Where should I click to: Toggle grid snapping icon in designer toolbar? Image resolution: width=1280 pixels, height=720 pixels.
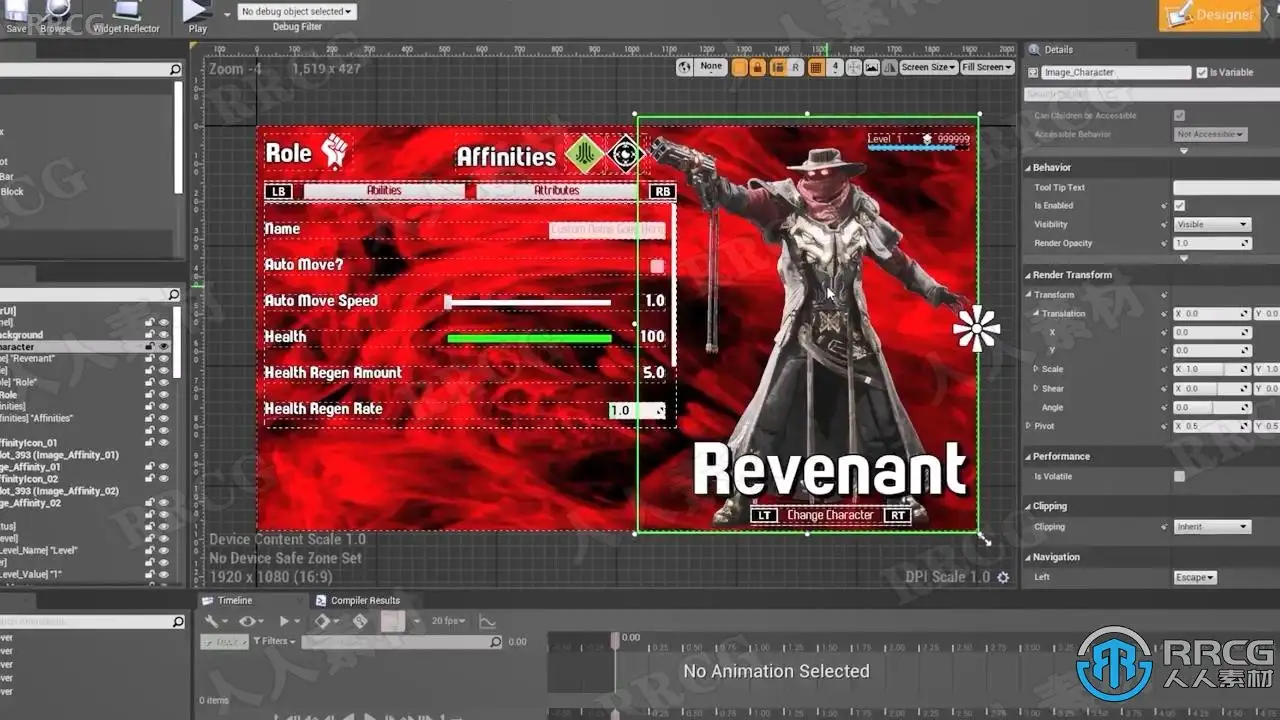click(816, 67)
